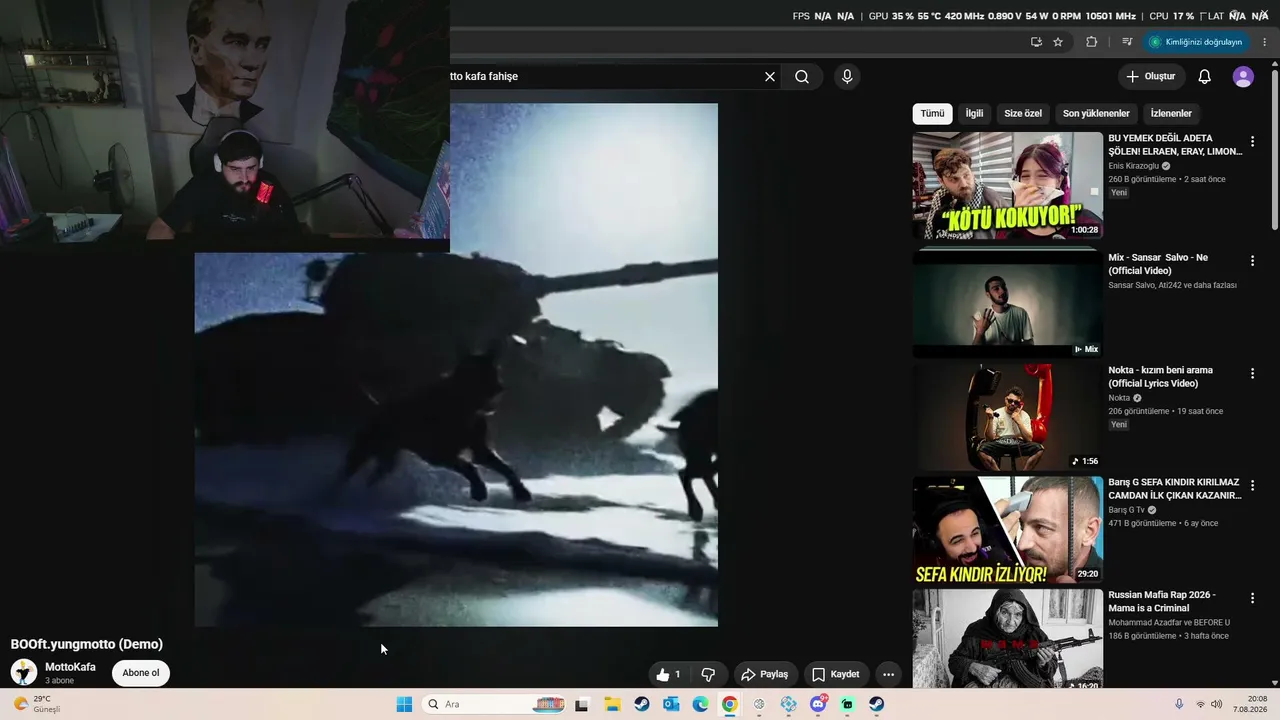Screen dimensions: 1280x720
Task: Click the Yeni badge under Enis Kirazoglu video
Action: pos(1119,193)
